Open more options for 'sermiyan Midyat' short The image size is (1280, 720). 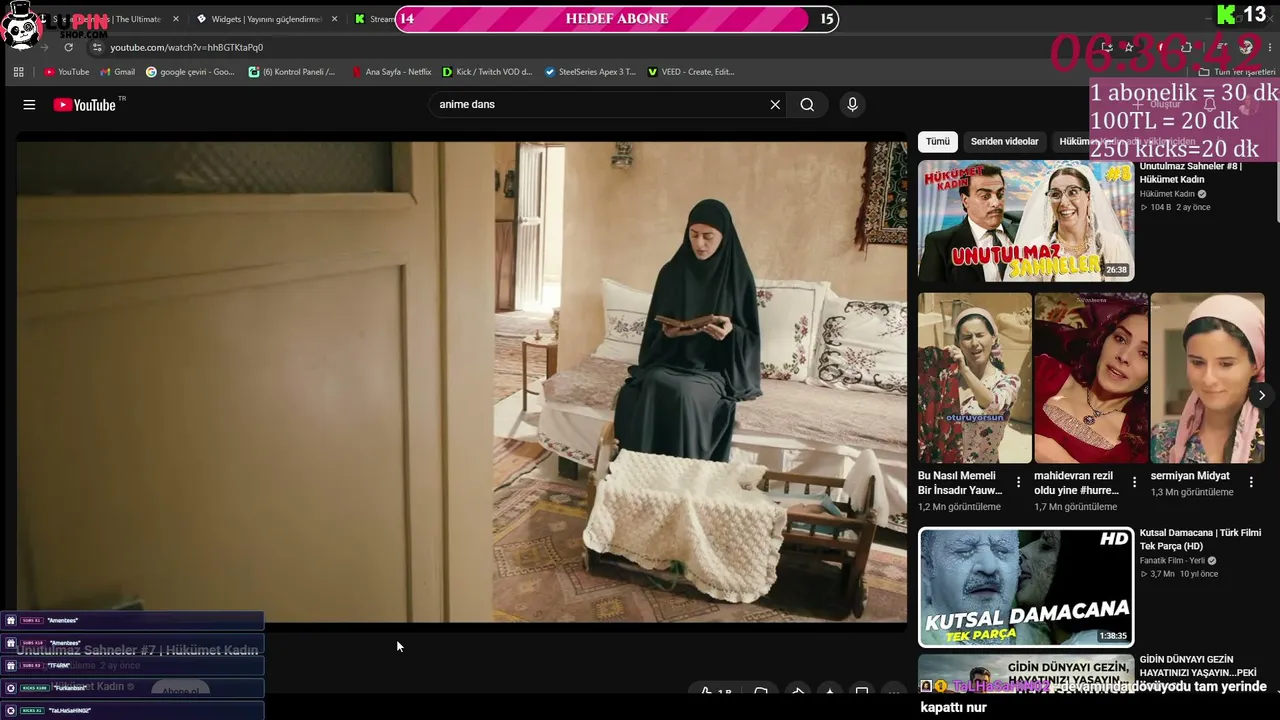(x=1251, y=482)
